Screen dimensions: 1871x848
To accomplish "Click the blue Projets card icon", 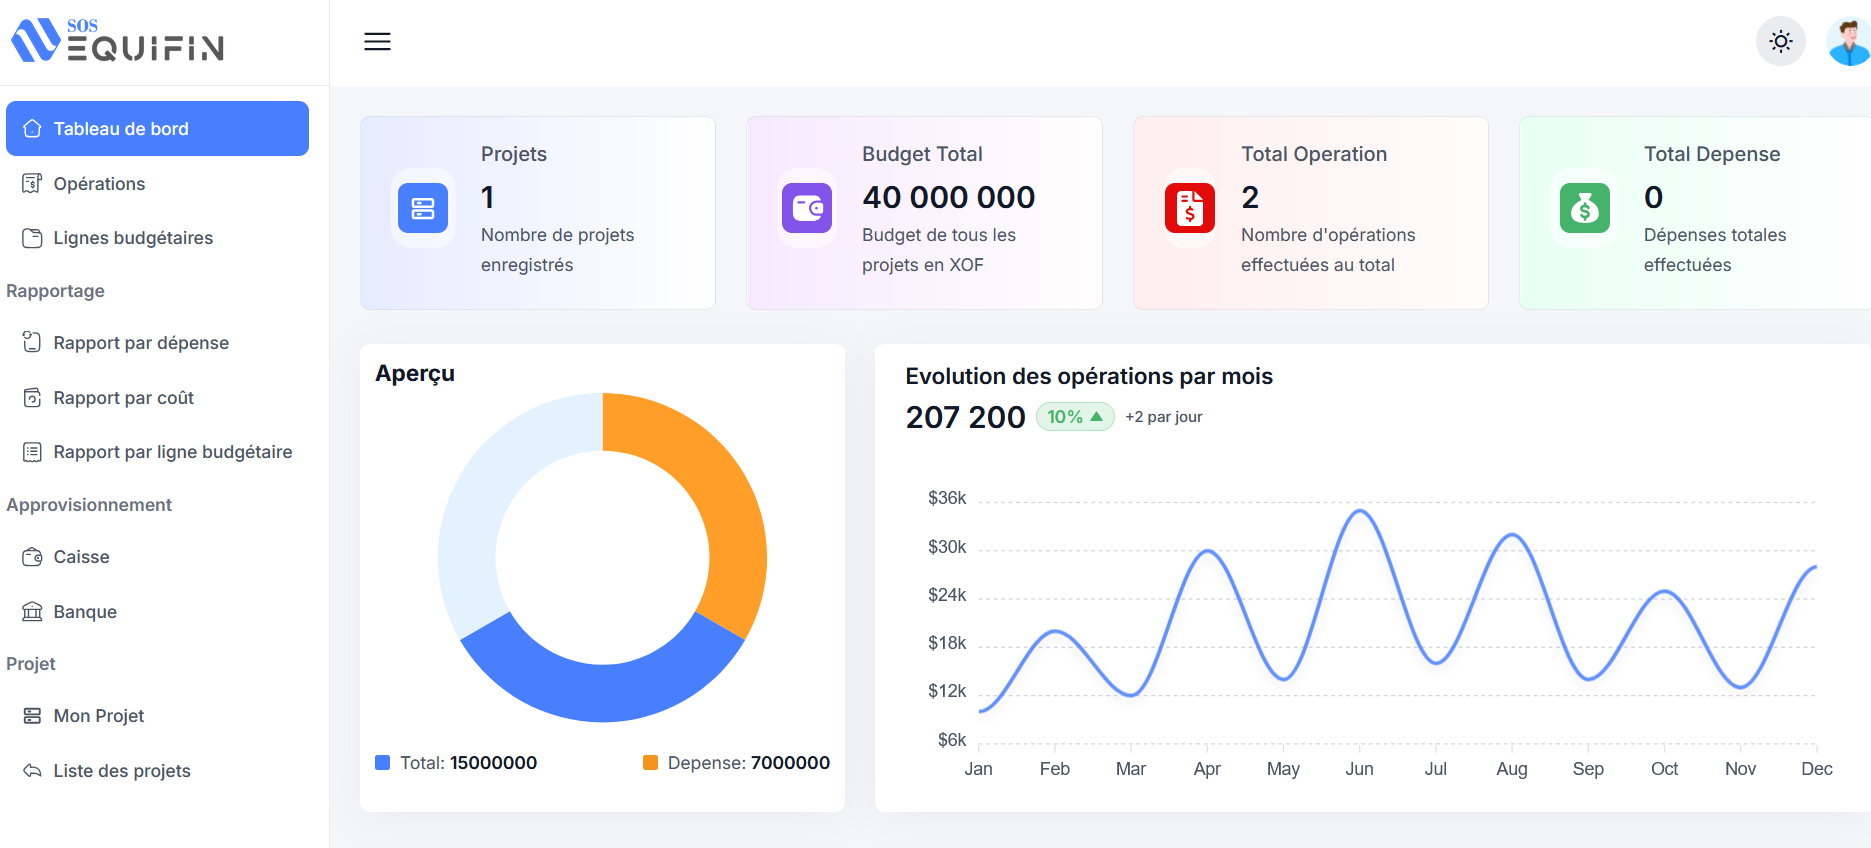I will [423, 208].
